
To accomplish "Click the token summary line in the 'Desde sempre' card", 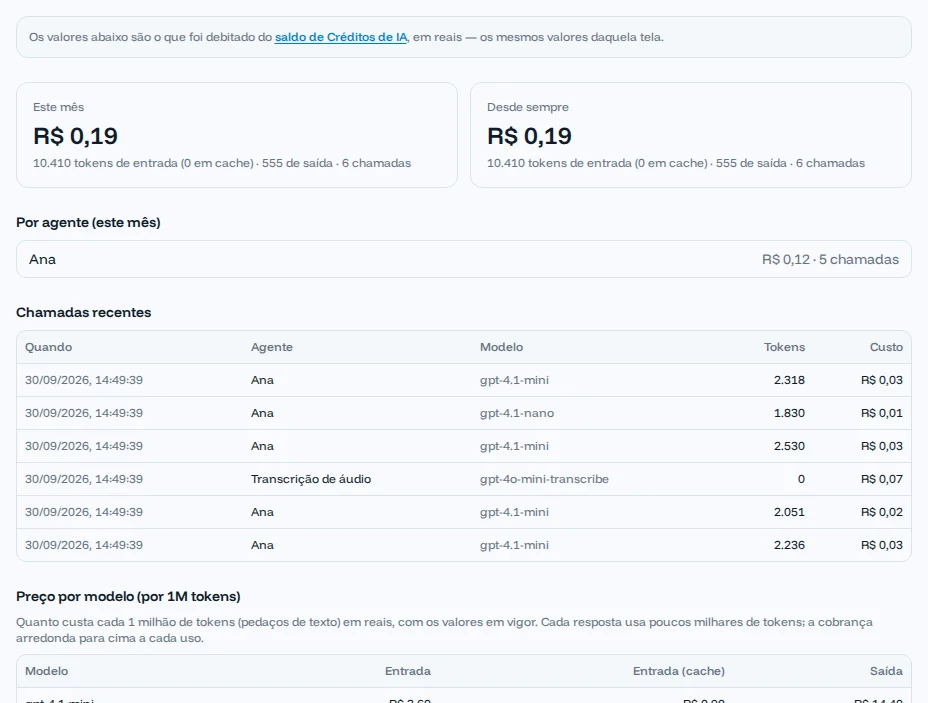I will tap(676, 163).
